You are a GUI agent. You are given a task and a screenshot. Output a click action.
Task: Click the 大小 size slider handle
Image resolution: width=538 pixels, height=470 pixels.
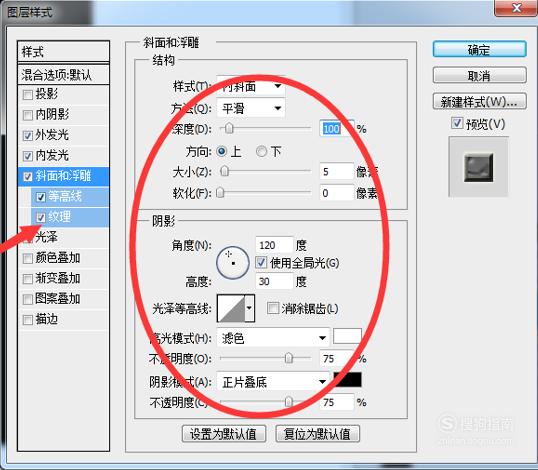click(224, 171)
